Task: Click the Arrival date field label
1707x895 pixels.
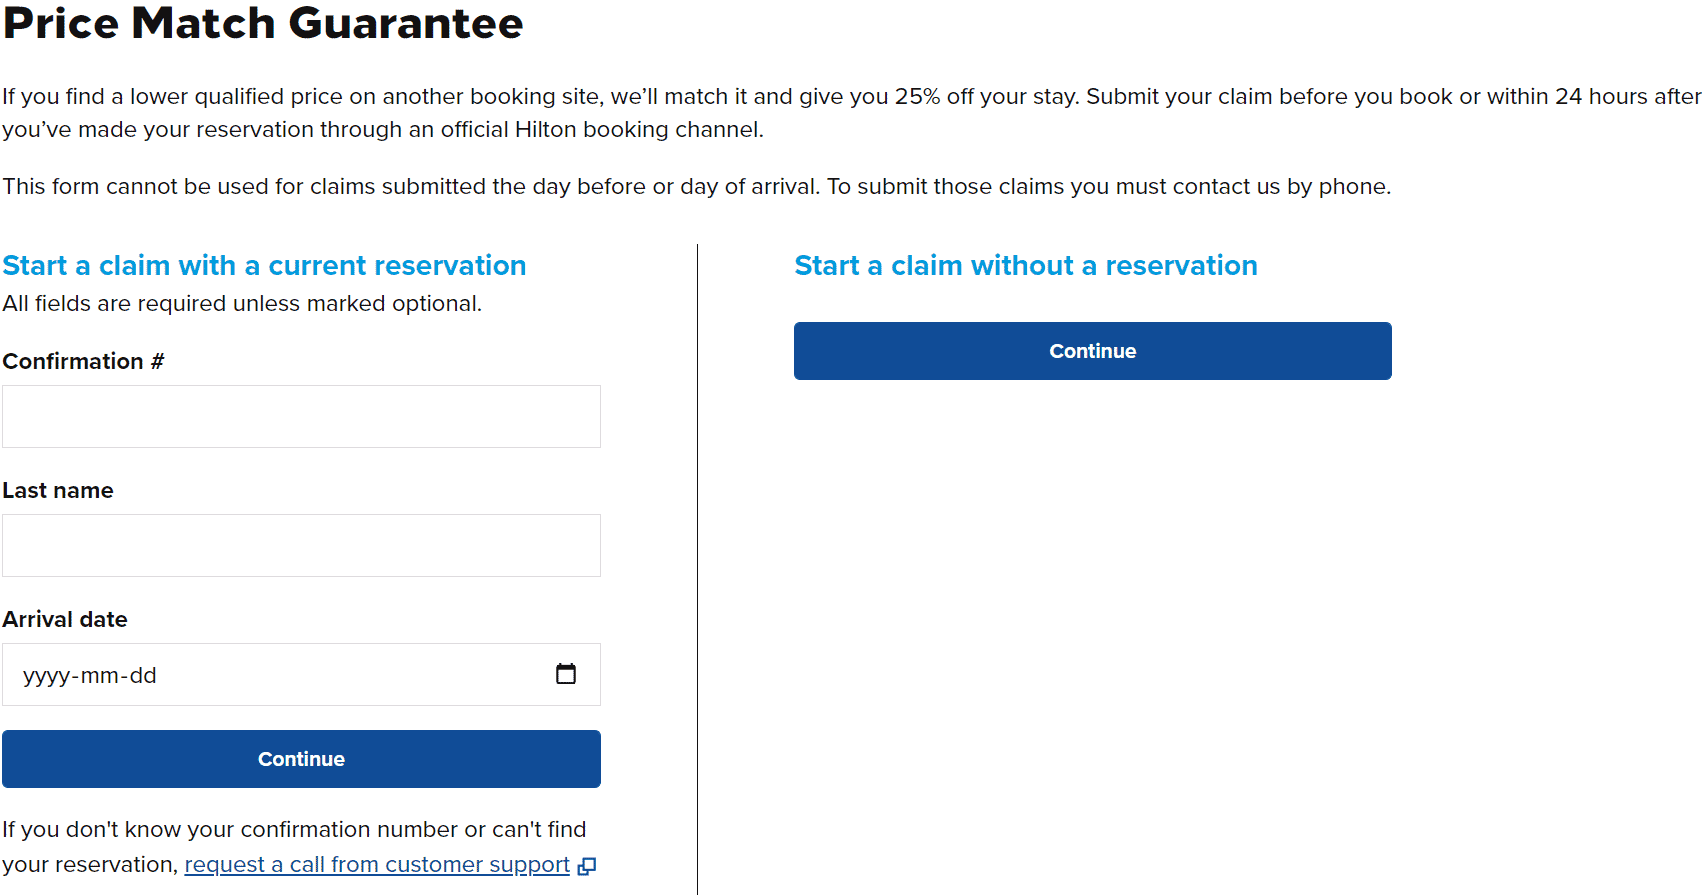Action: pos(65,619)
